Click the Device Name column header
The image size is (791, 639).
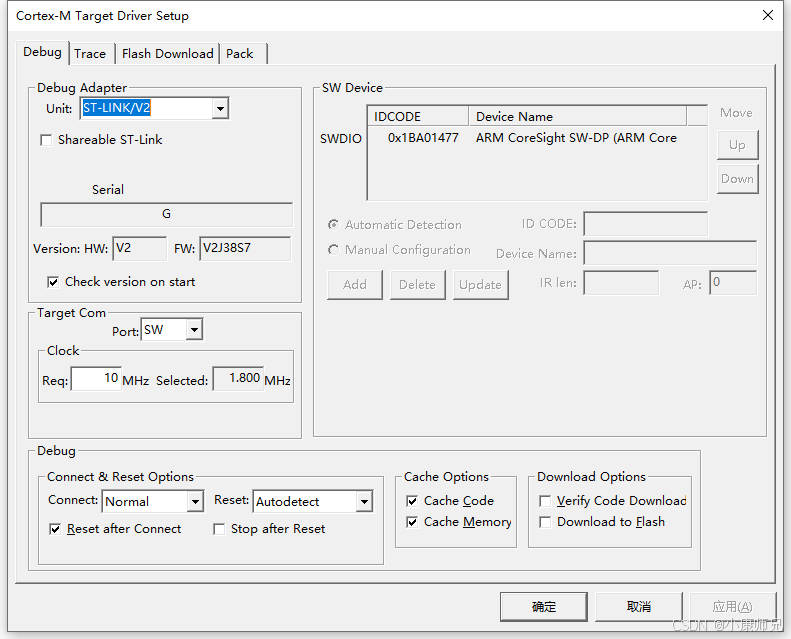click(578, 117)
